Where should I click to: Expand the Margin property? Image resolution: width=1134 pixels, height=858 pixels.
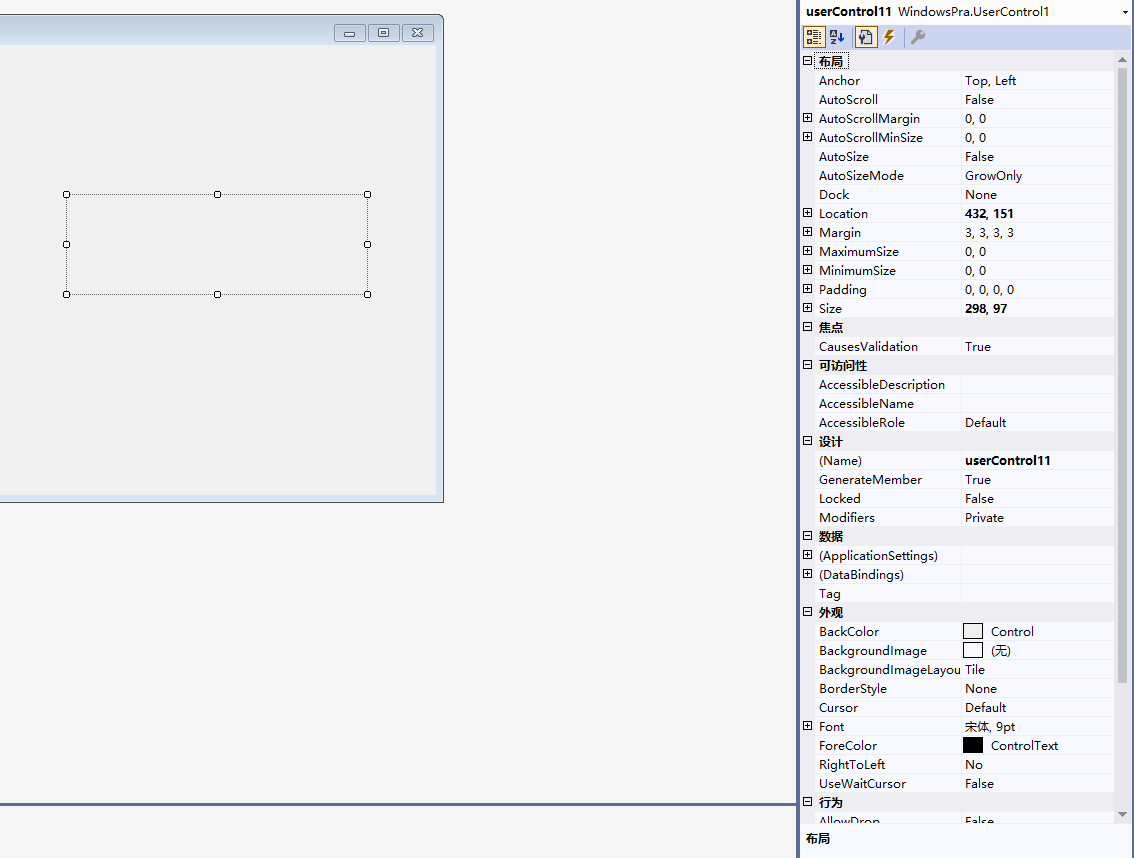808,232
